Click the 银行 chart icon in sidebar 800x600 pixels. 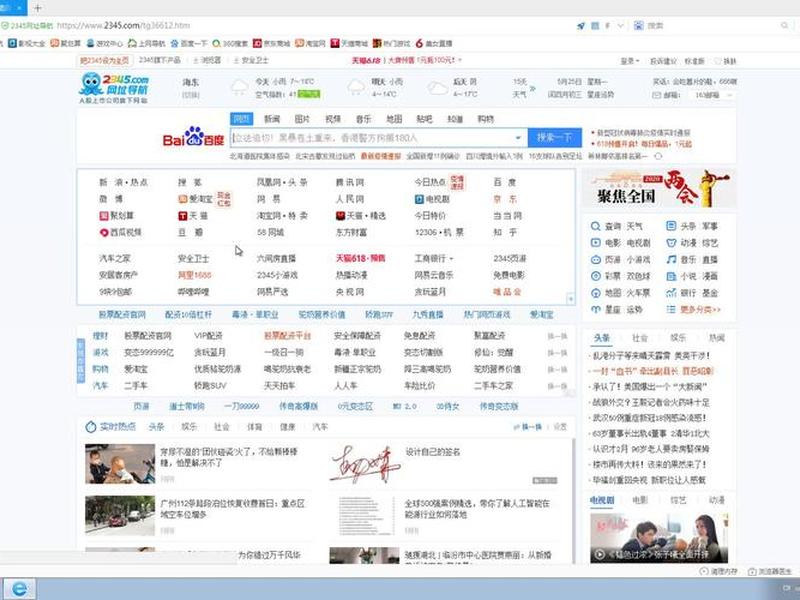point(671,293)
